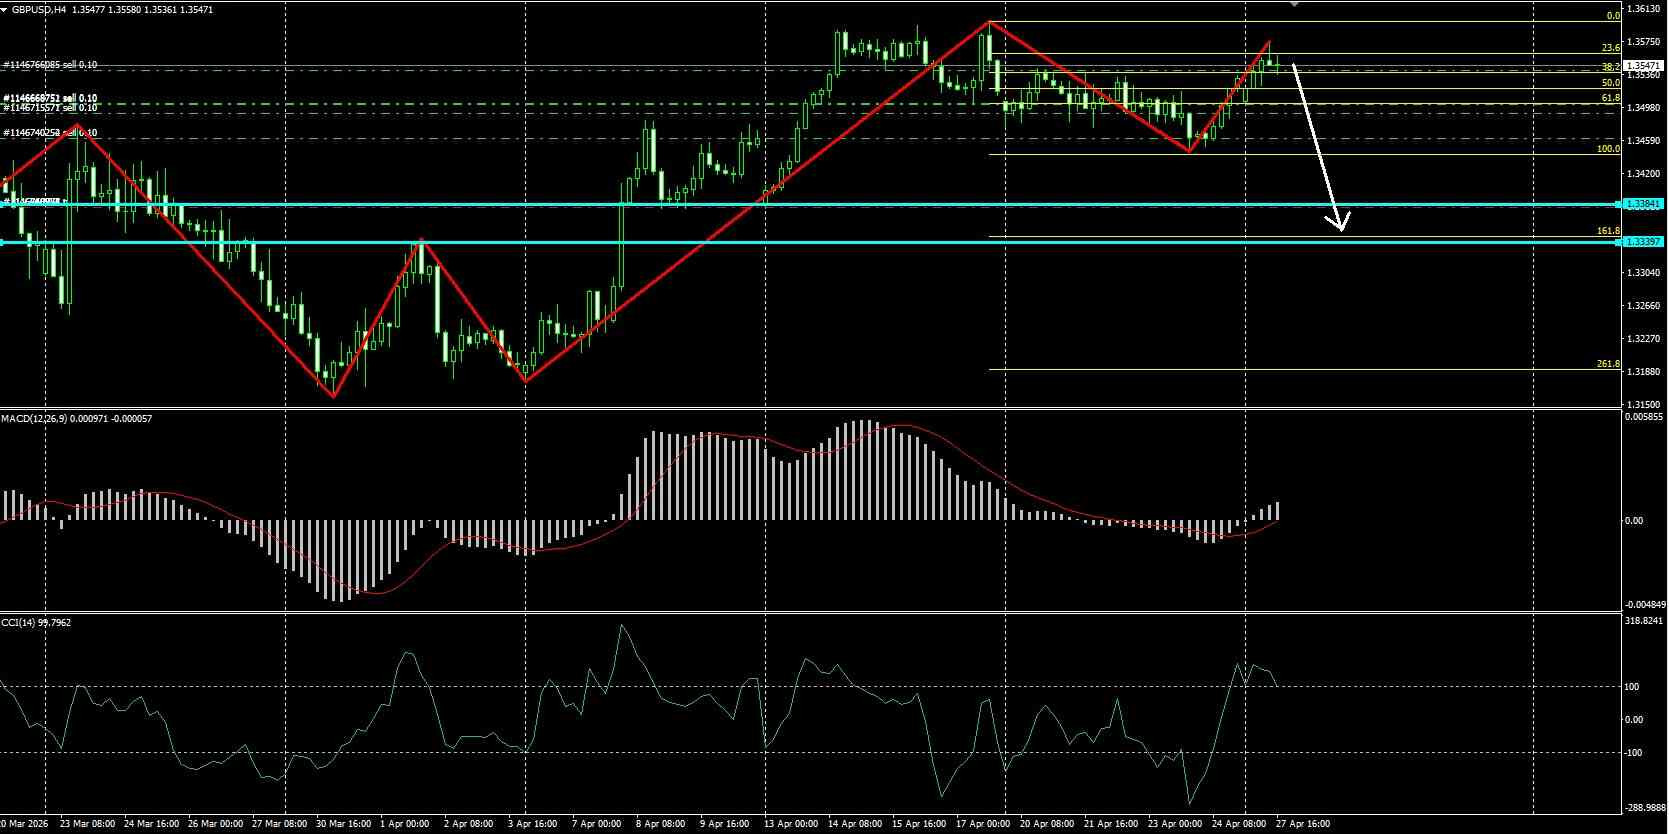Click the 1.32660 price scale value

1644,306
